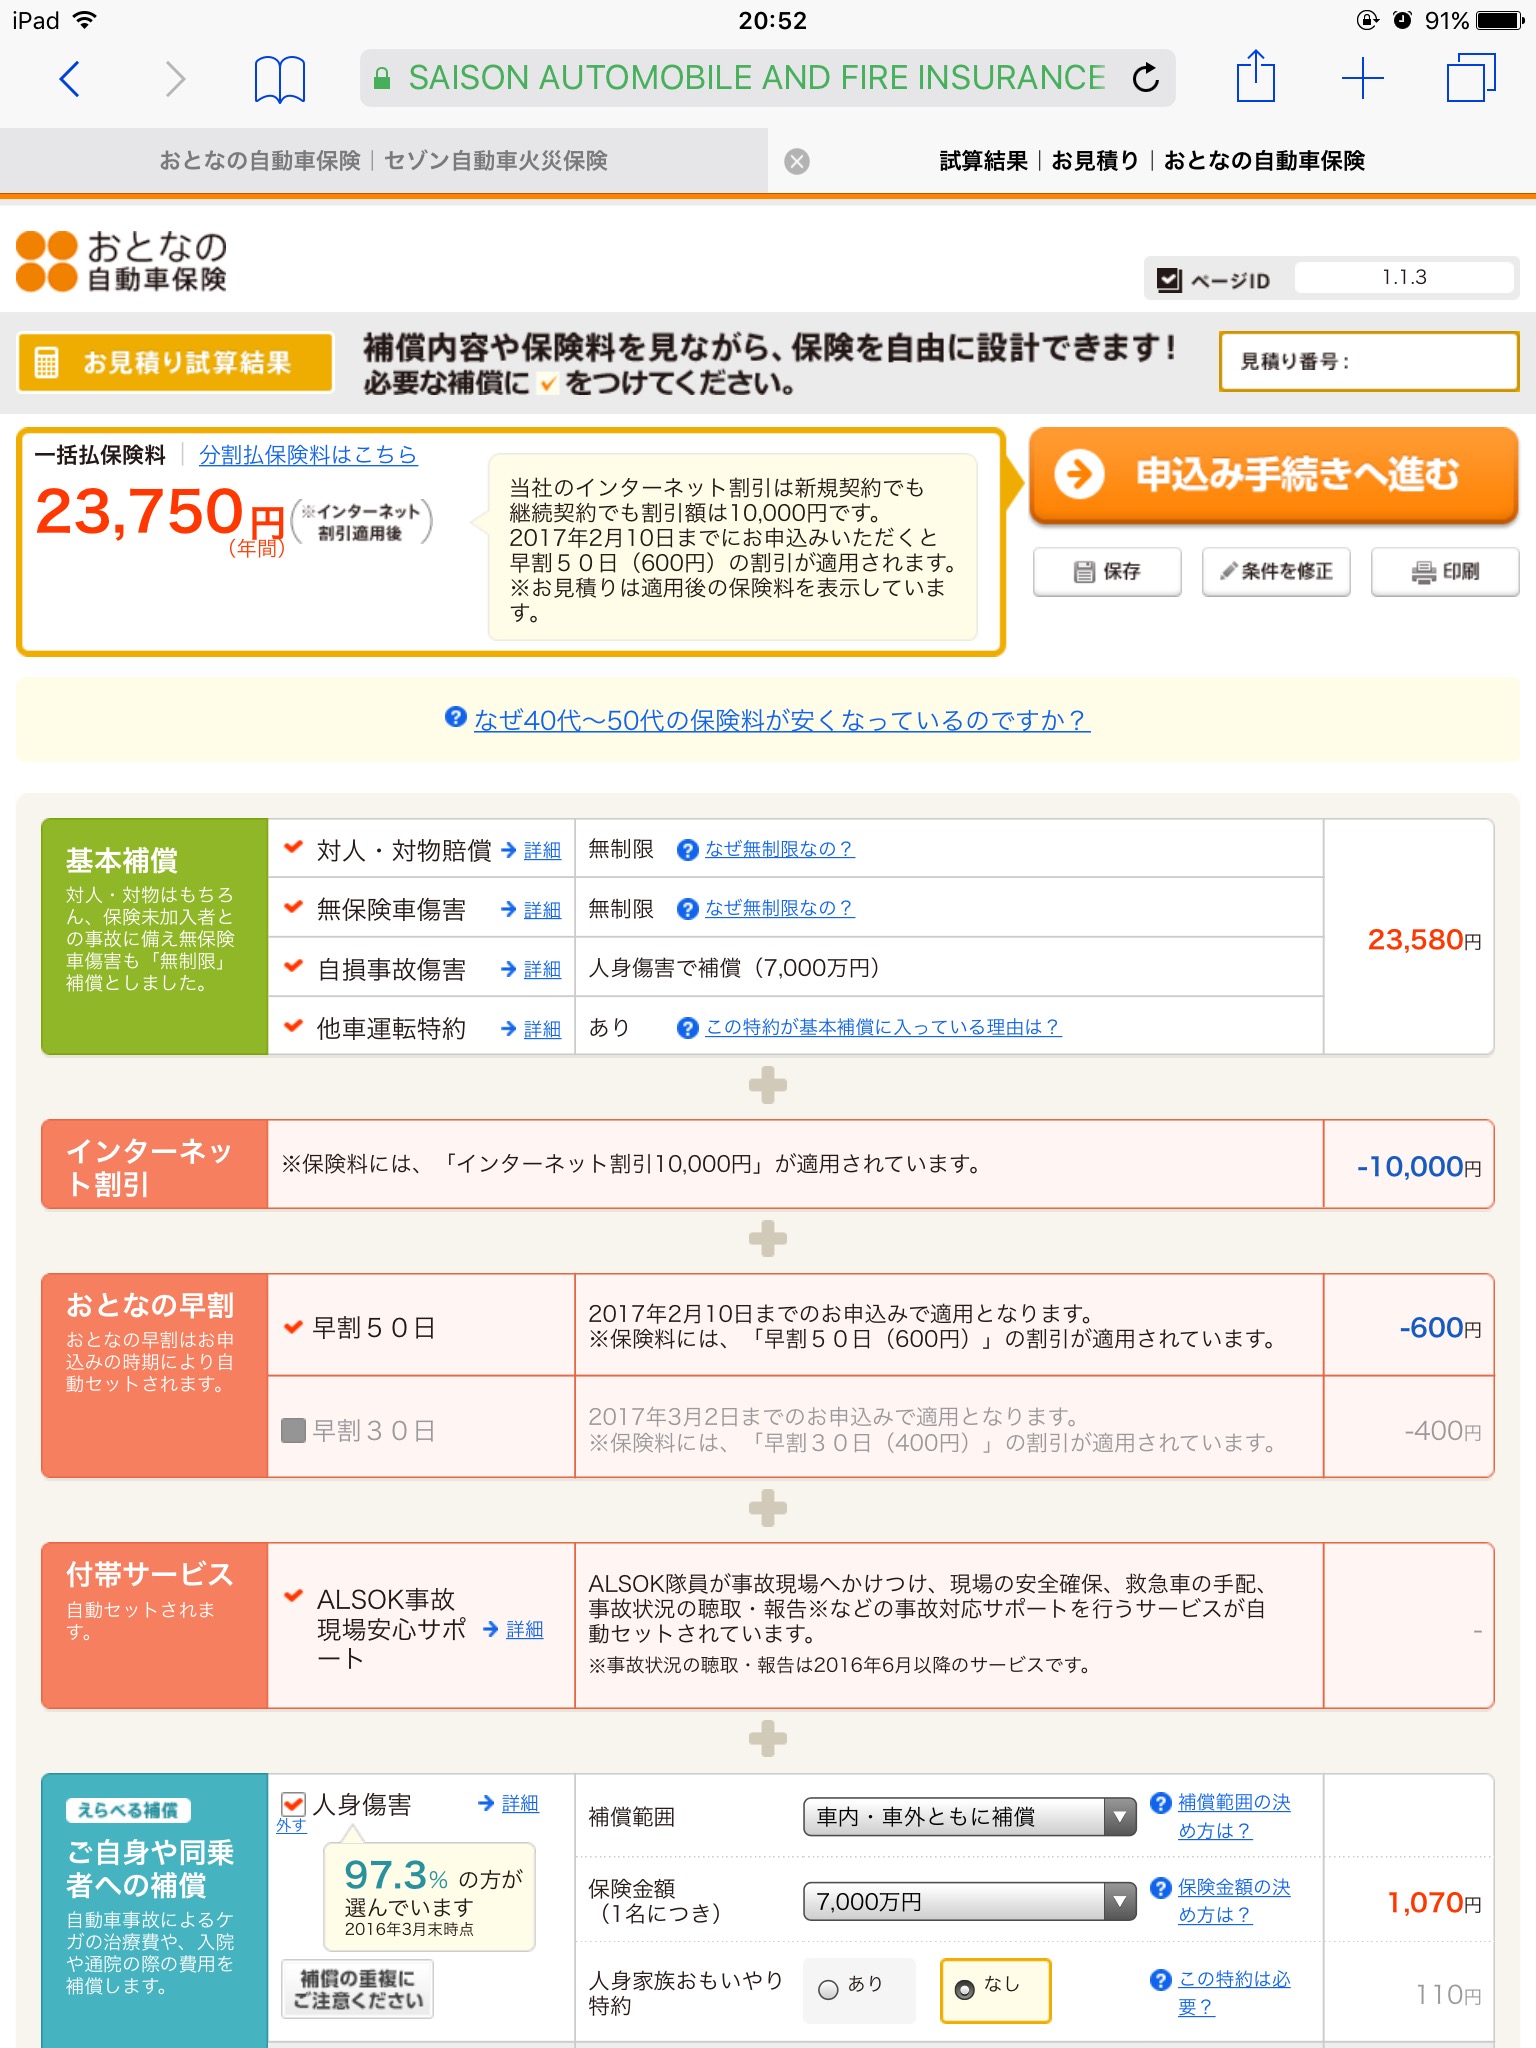Open なぜ無制限なの？ link in 対人・対物賠償 row
The width and height of the screenshot is (1536, 2048).
click(x=779, y=849)
